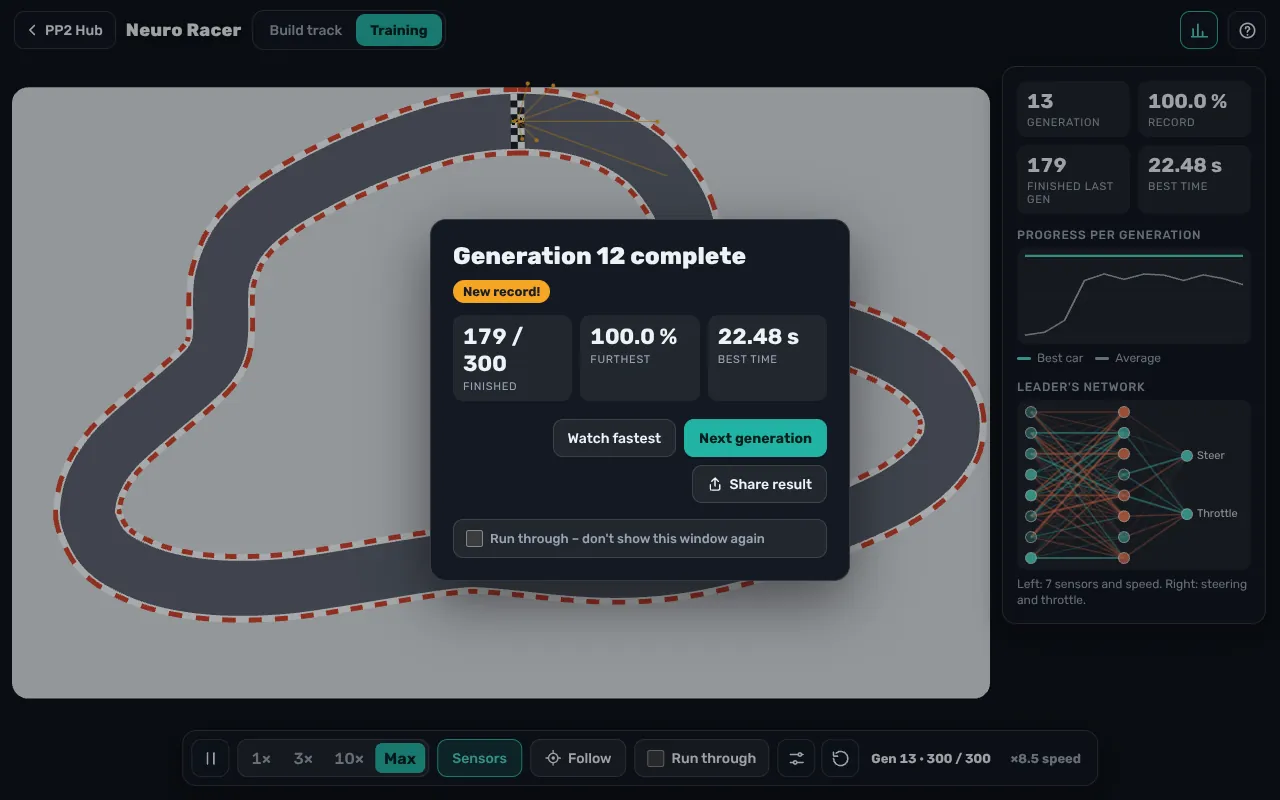Enable Run through checkbox in bottom toolbar
The height and width of the screenshot is (800, 1280).
656,758
